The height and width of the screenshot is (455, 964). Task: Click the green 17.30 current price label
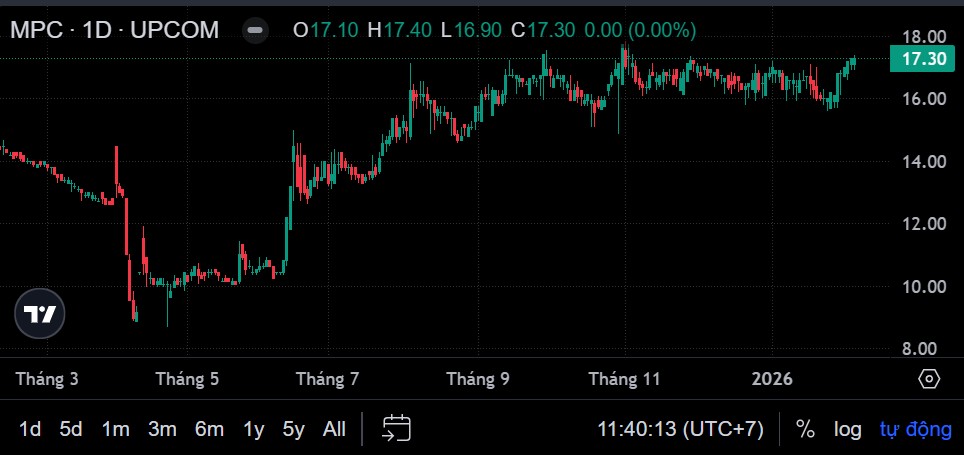pyautogui.click(x=918, y=59)
